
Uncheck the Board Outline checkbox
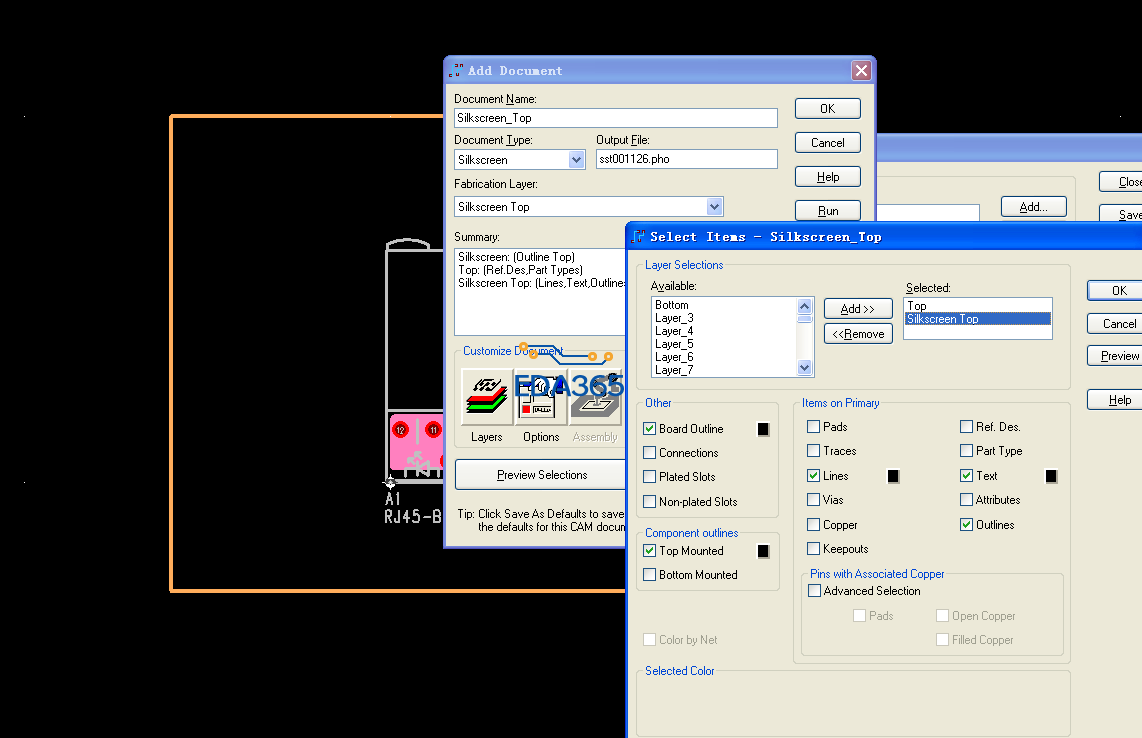point(650,429)
